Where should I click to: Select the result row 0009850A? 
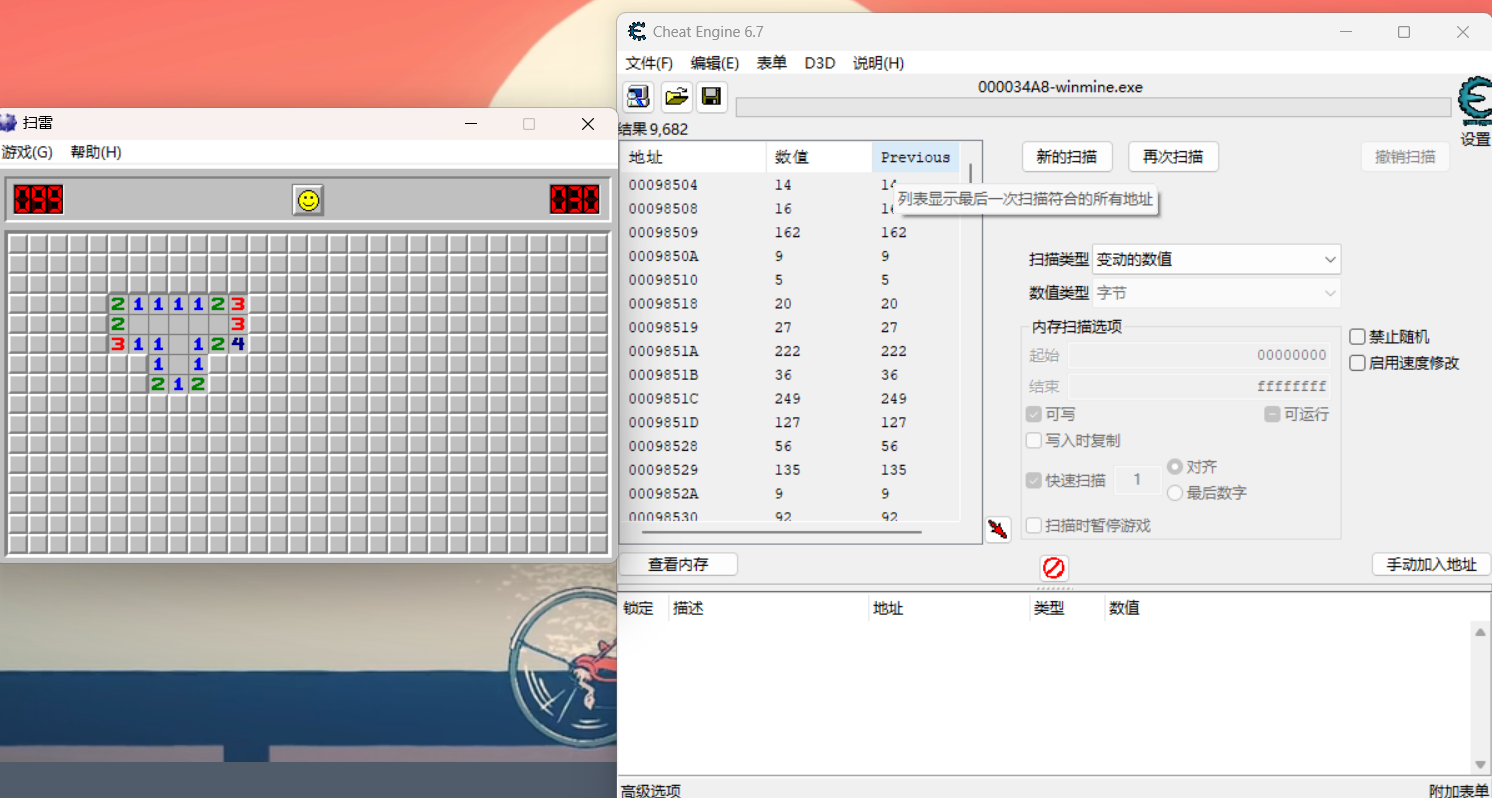coord(790,256)
